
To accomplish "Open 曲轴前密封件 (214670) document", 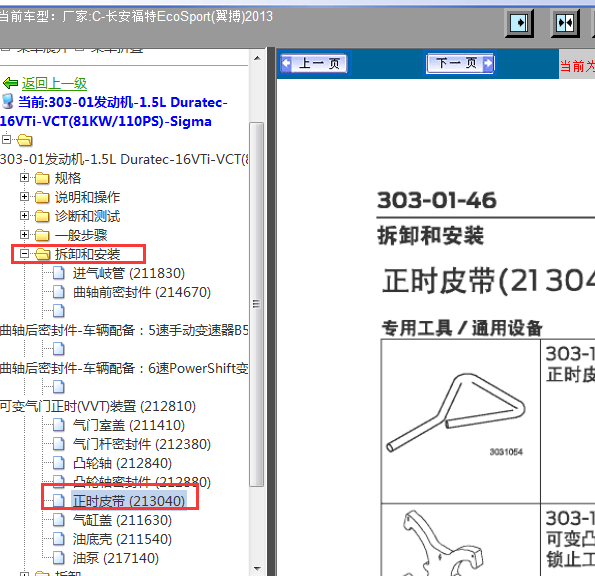I will 142,292.
